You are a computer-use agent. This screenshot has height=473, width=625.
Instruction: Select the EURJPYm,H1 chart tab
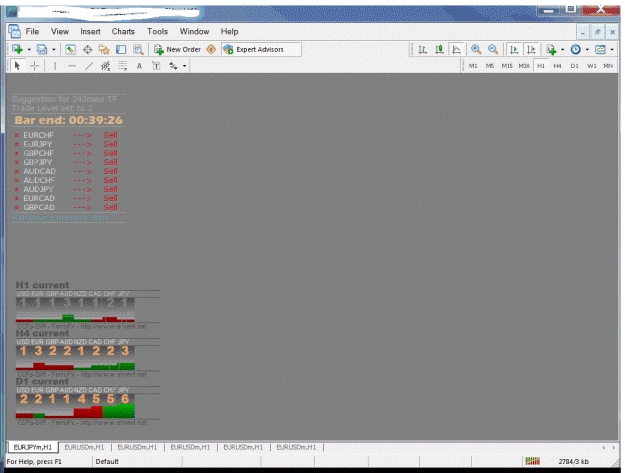tap(33, 447)
